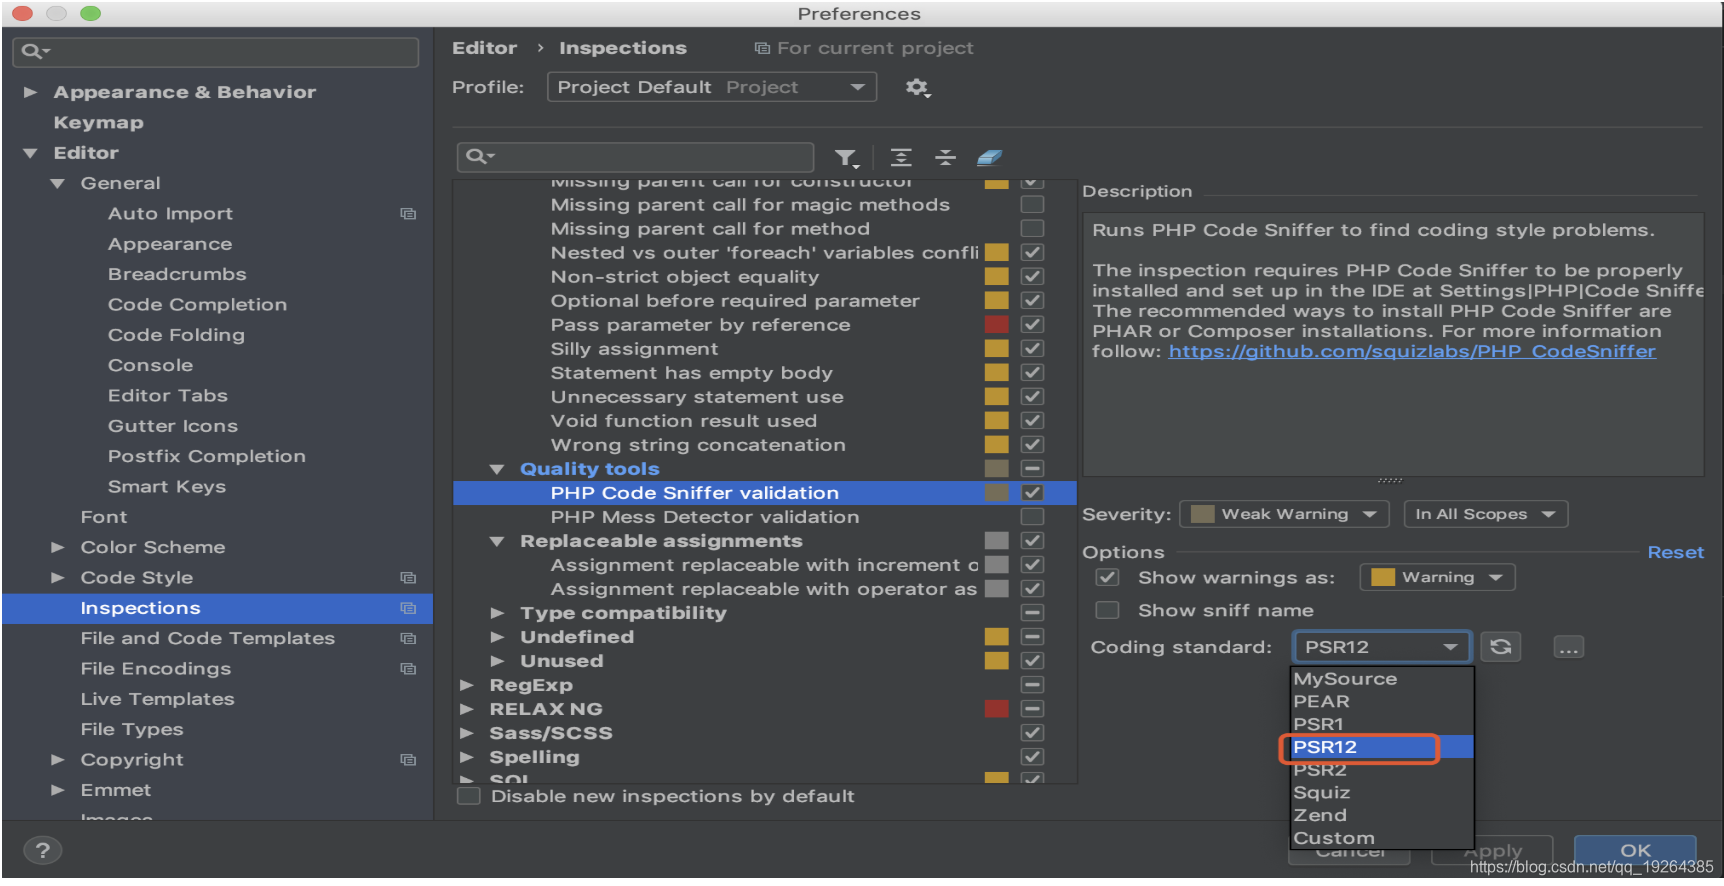Select PEAR coding standard option
This screenshot has height=886, width=1724.
(x=1382, y=702)
